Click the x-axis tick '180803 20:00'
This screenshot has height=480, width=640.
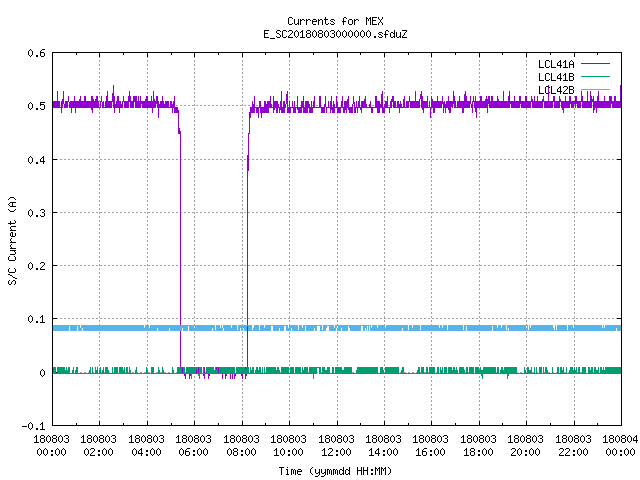pyautogui.click(x=525, y=445)
